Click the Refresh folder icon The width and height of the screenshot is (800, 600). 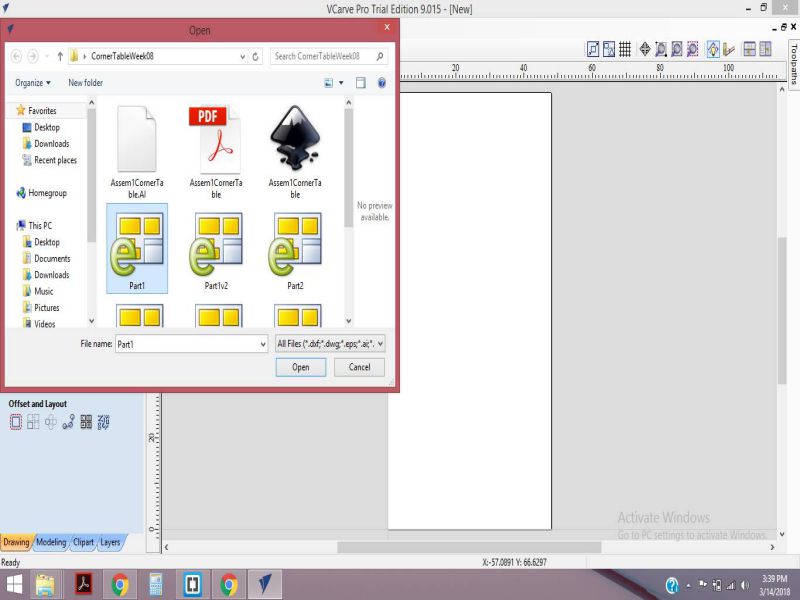(256, 57)
